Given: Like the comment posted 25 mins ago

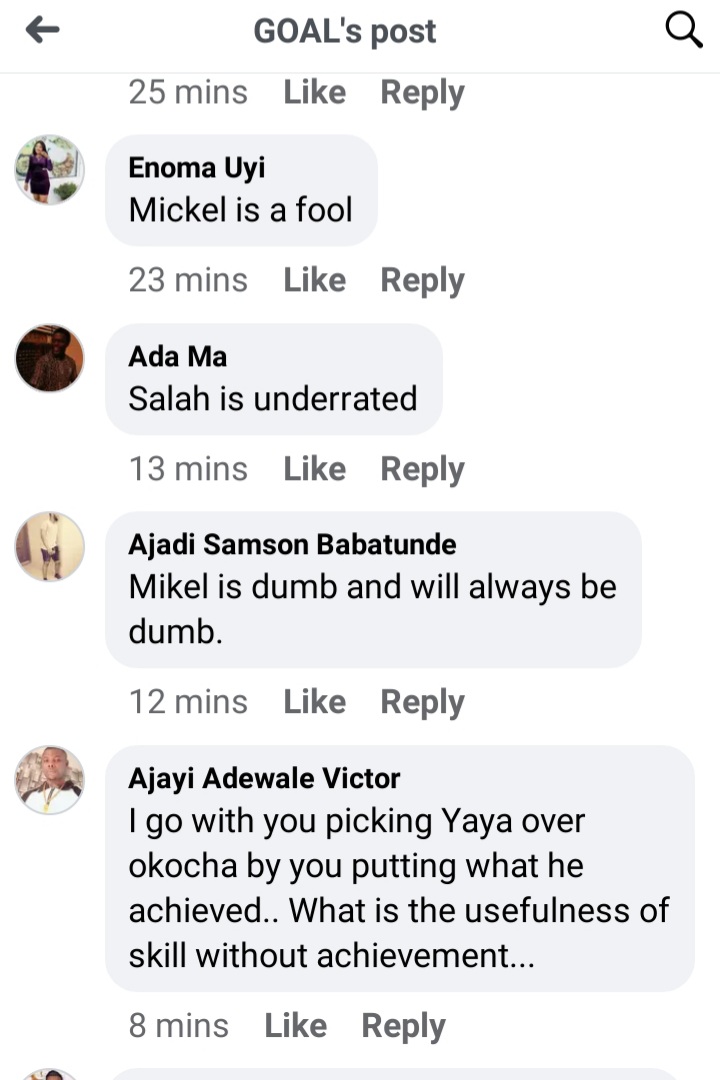Looking at the screenshot, I should tap(314, 92).
